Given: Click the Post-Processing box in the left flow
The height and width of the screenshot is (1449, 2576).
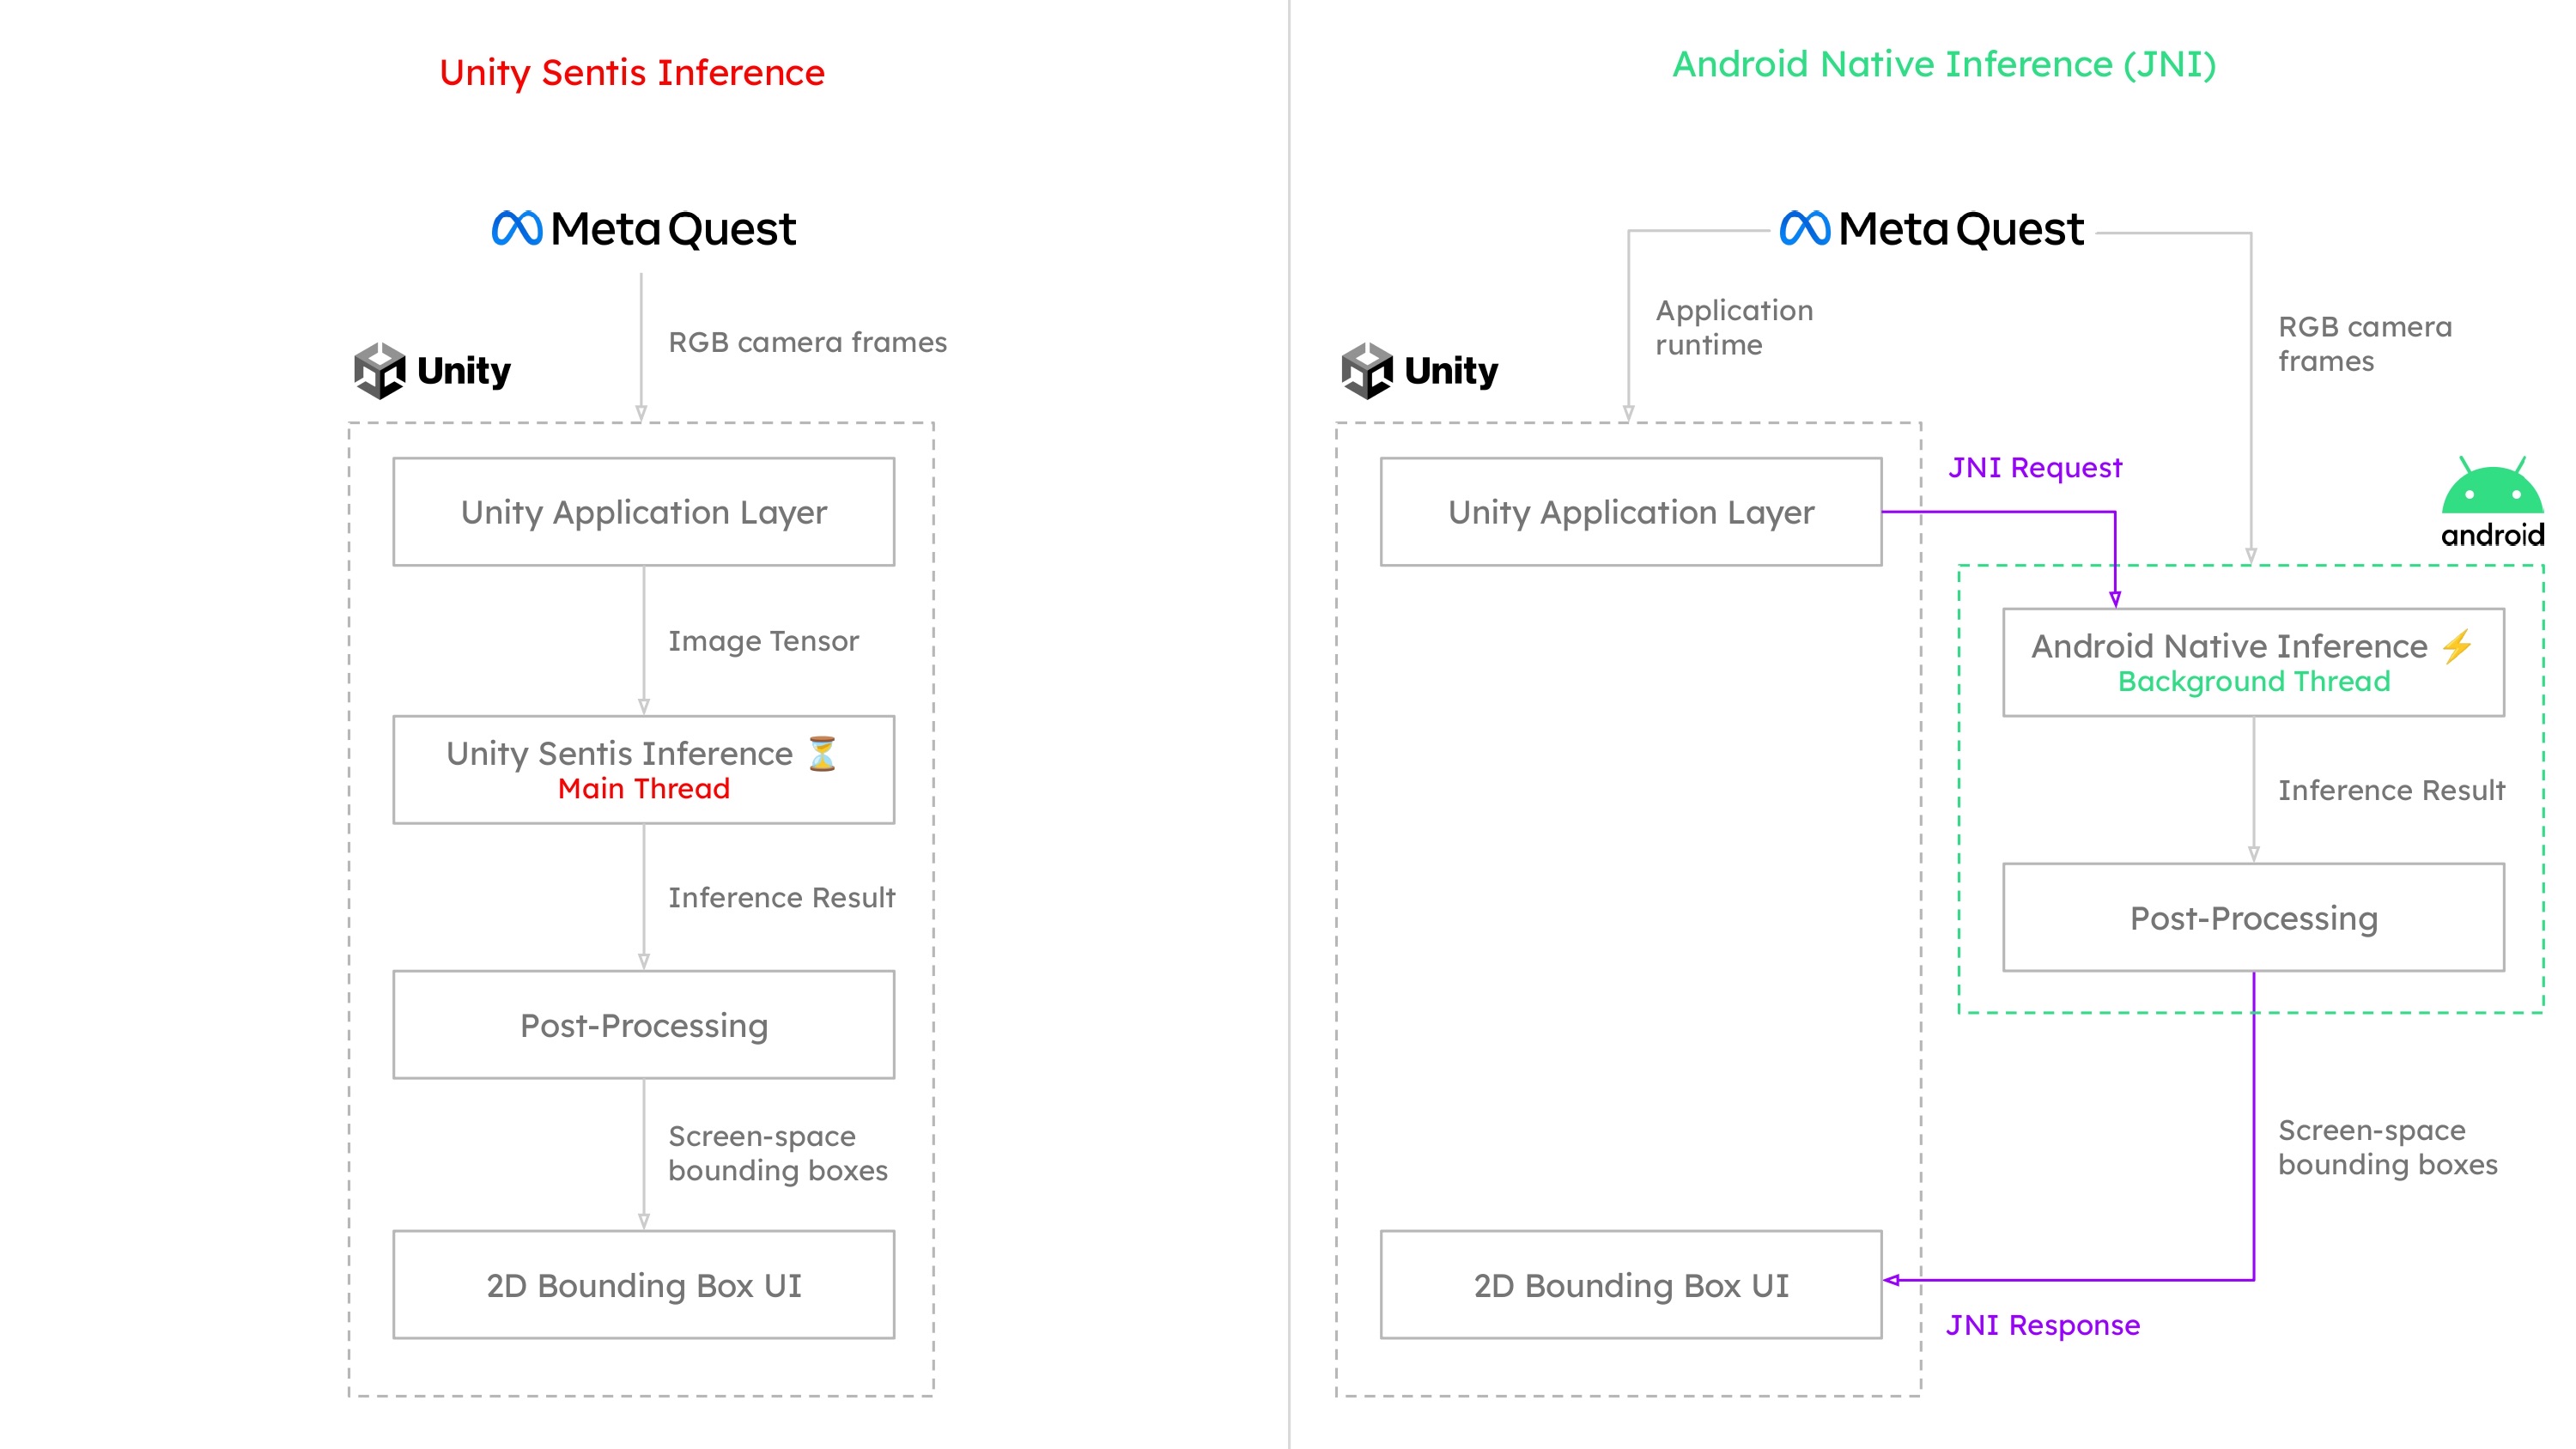Looking at the screenshot, I should coord(643,1025).
